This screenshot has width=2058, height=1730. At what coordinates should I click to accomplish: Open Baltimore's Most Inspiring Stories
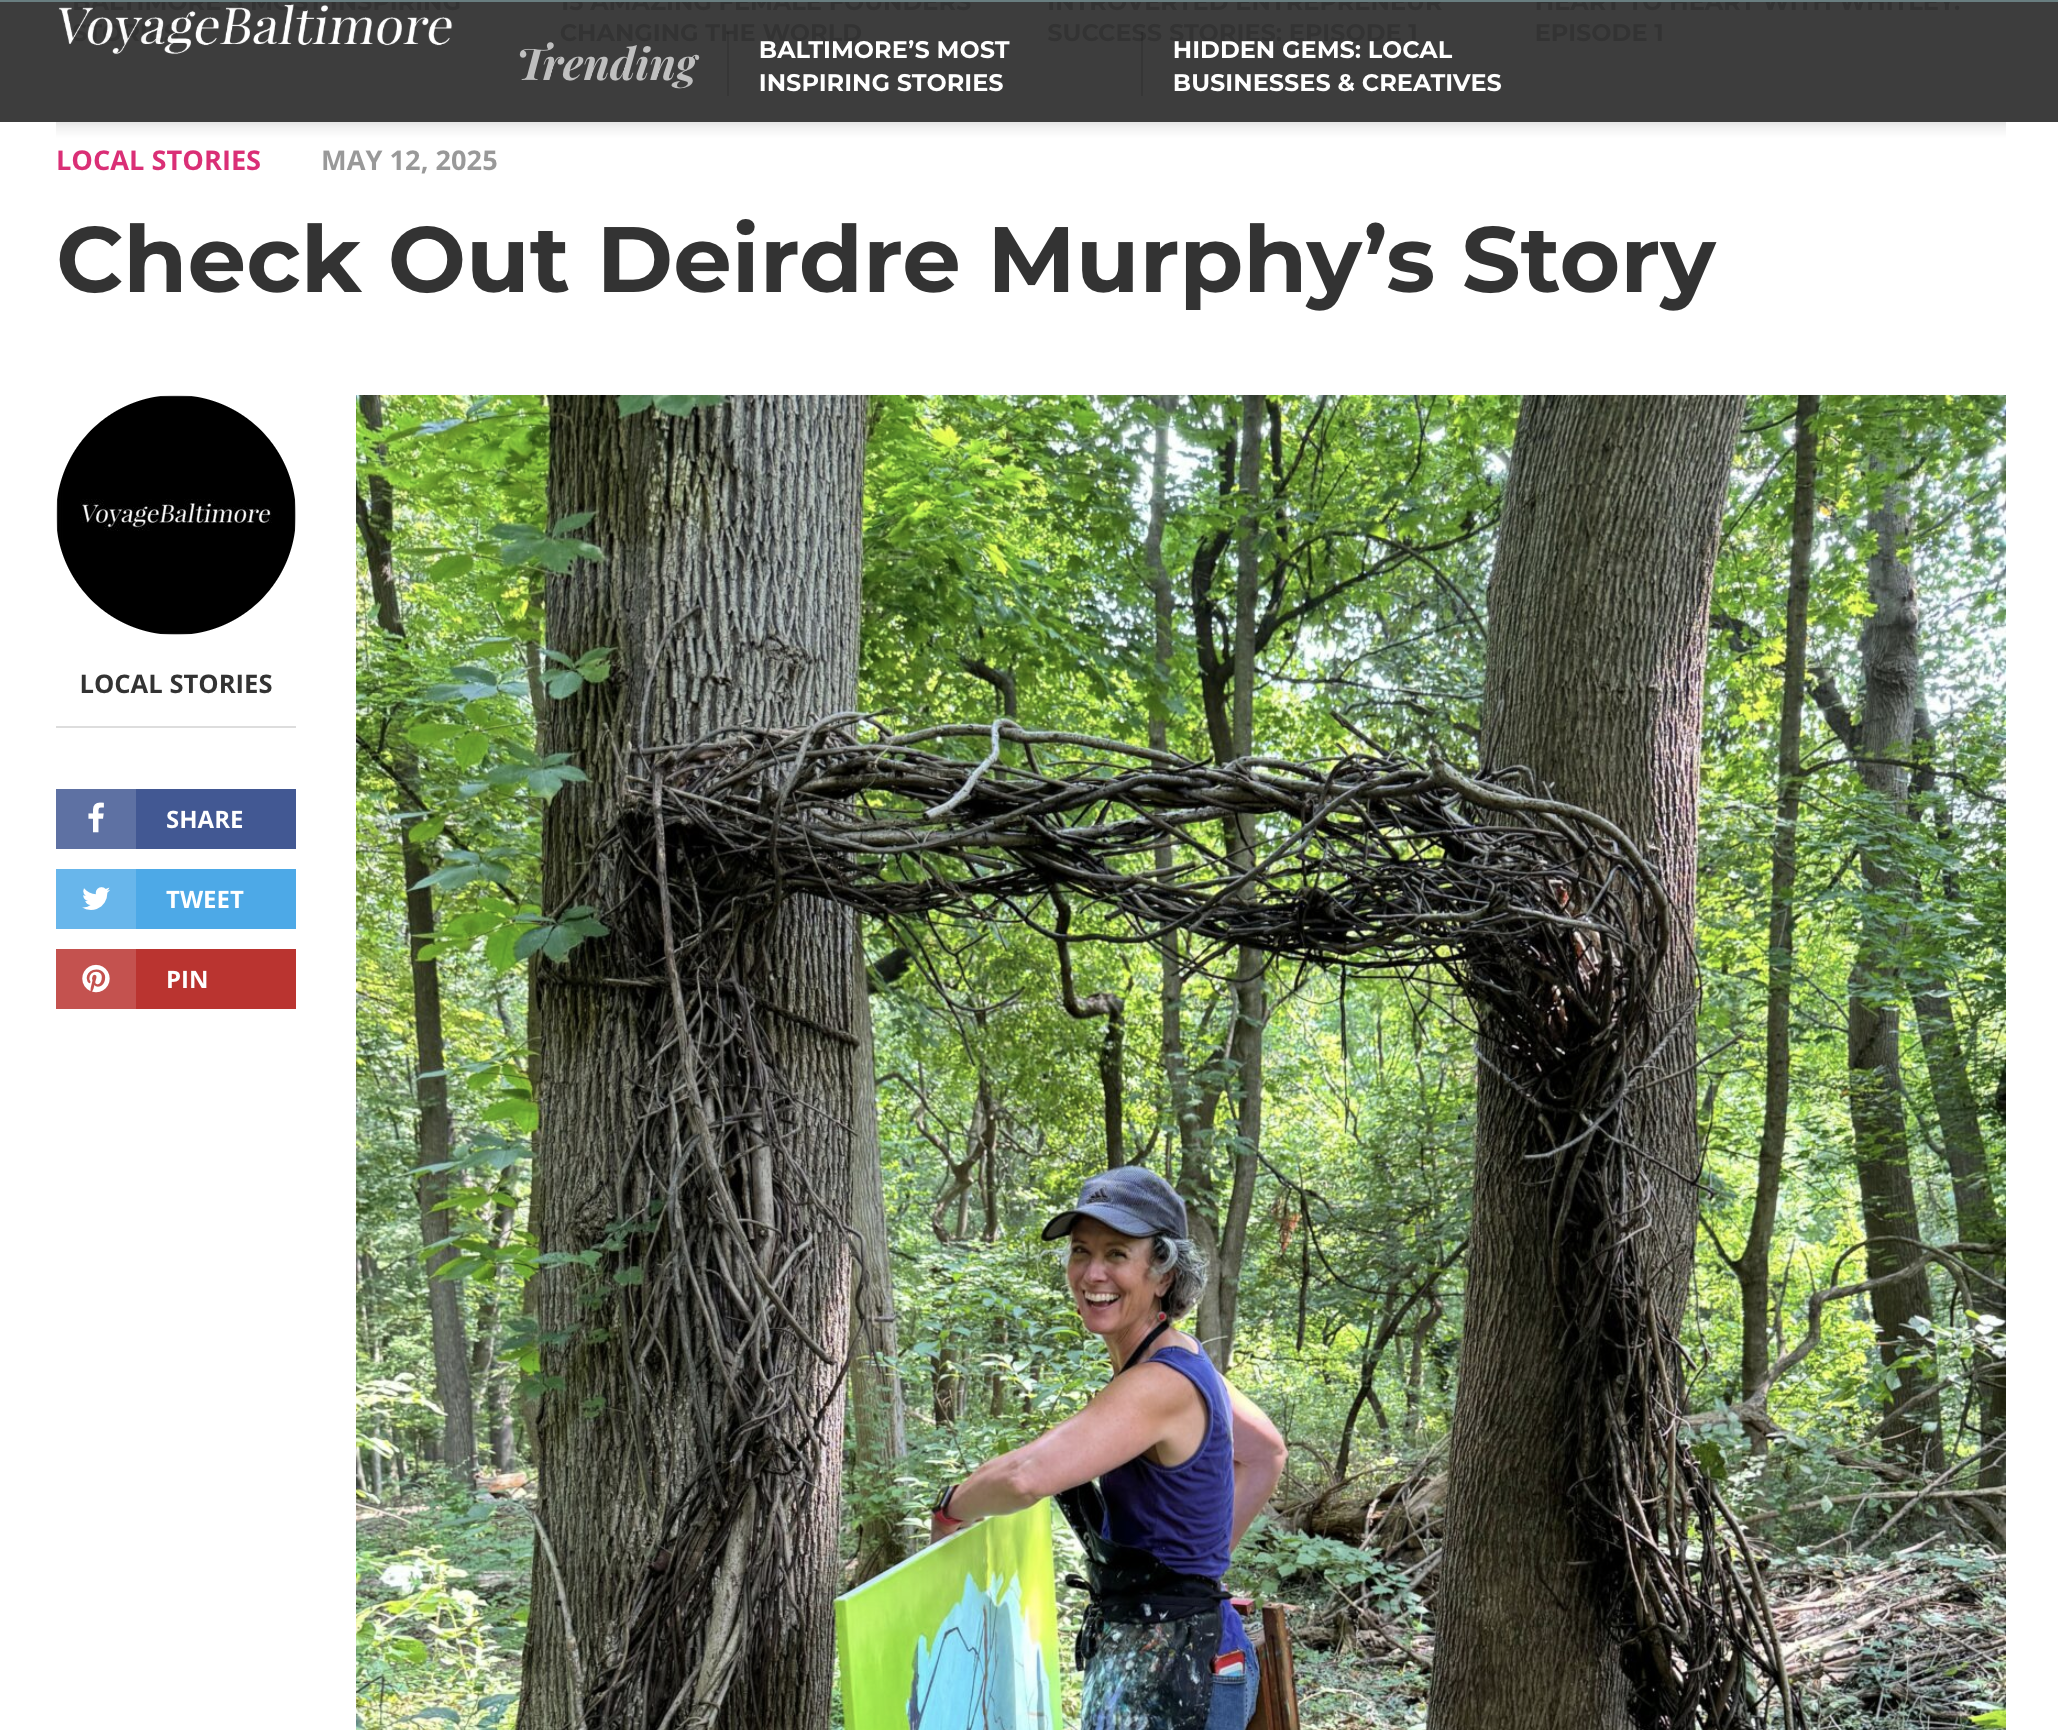point(884,66)
